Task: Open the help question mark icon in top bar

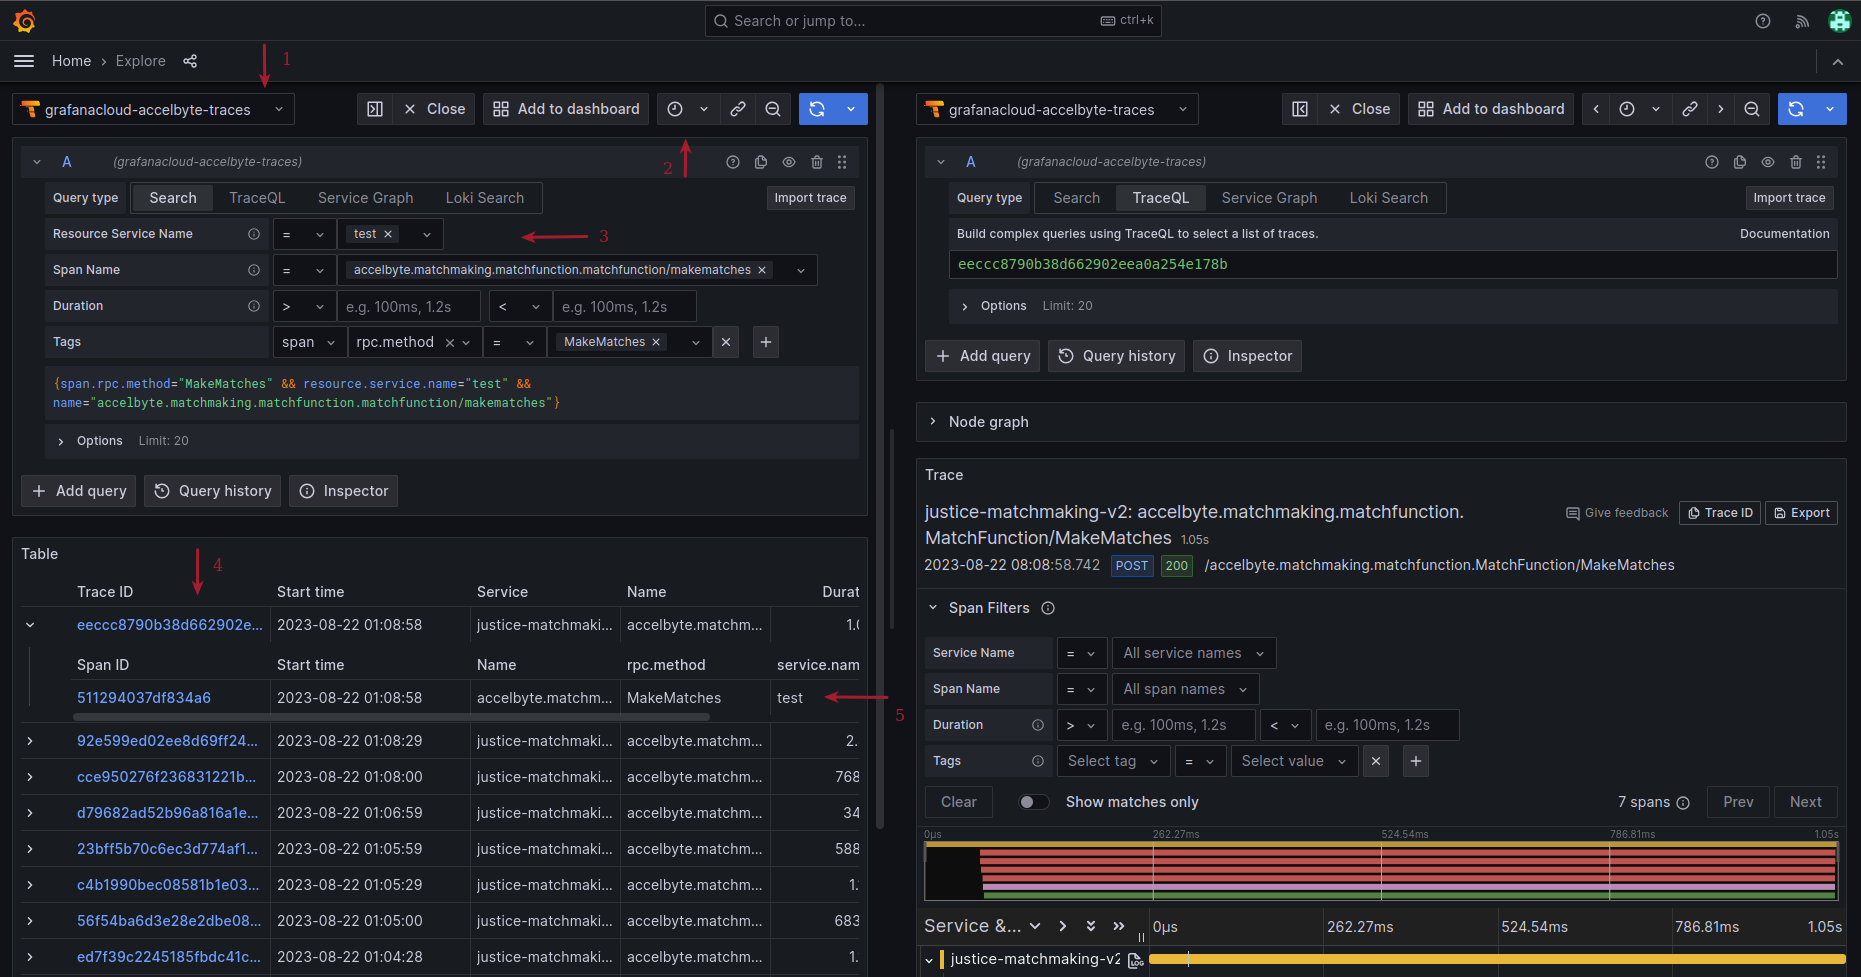Action: click(1763, 21)
